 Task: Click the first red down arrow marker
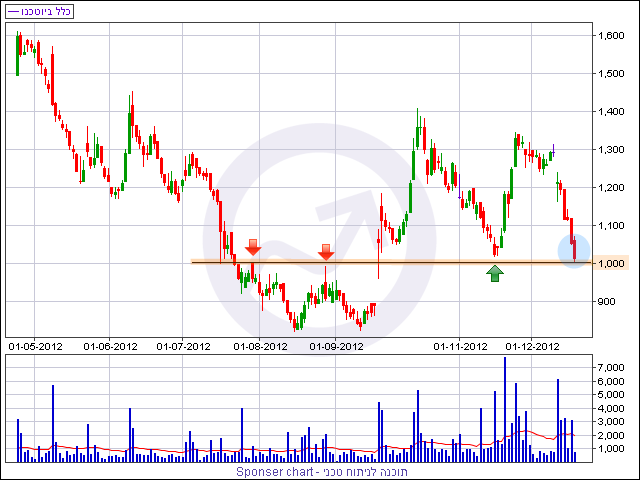253,248
